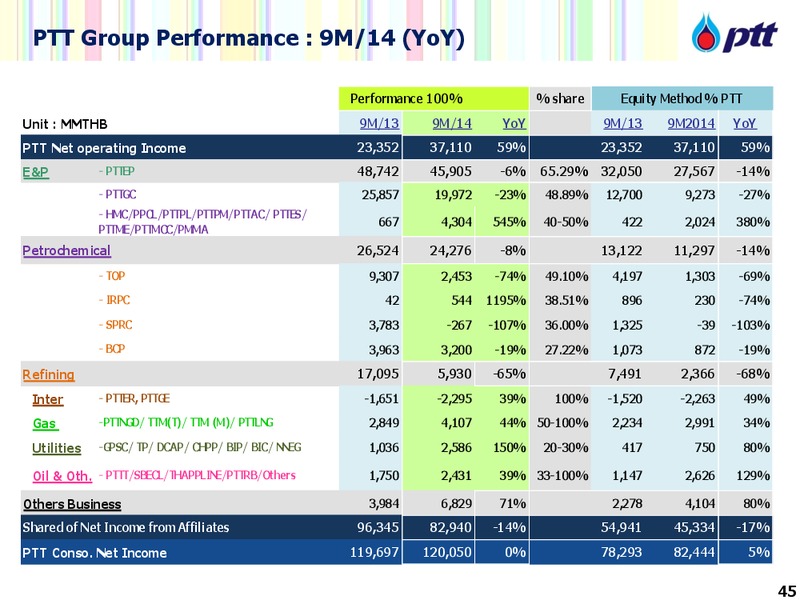The height and width of the screenshot is (600, 800).
Task: Click the HMC/PPCL/PTTPL row label
Action: (203, 221)
